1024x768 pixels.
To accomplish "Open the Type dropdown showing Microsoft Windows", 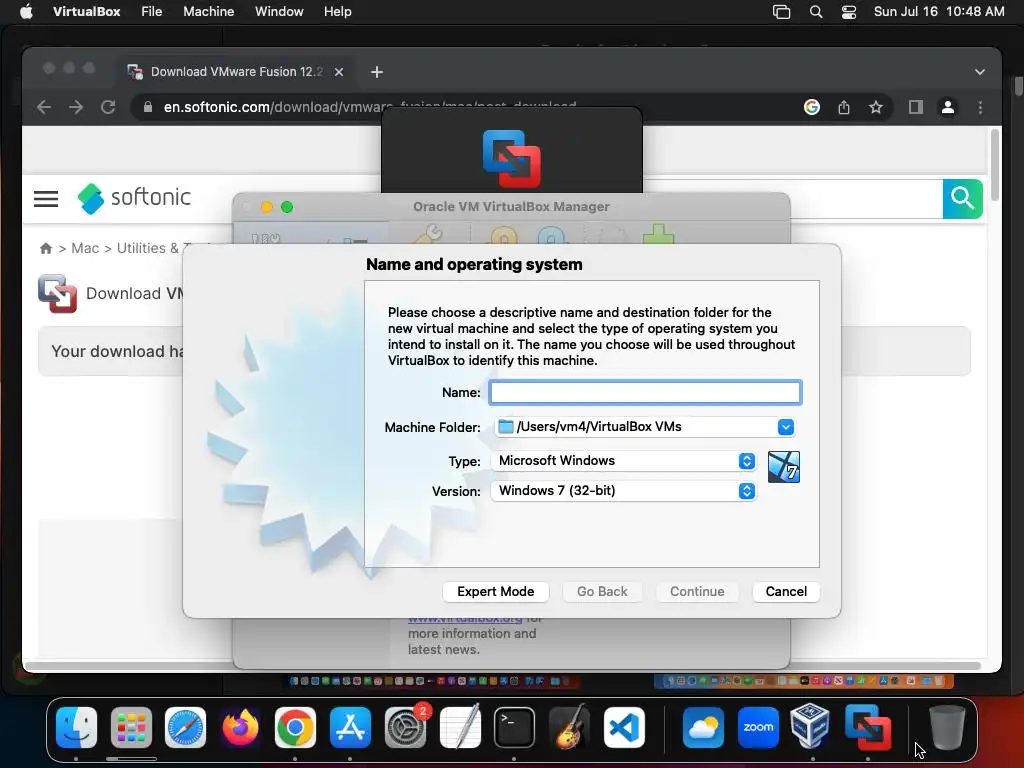I will click(x=623, y=461).
